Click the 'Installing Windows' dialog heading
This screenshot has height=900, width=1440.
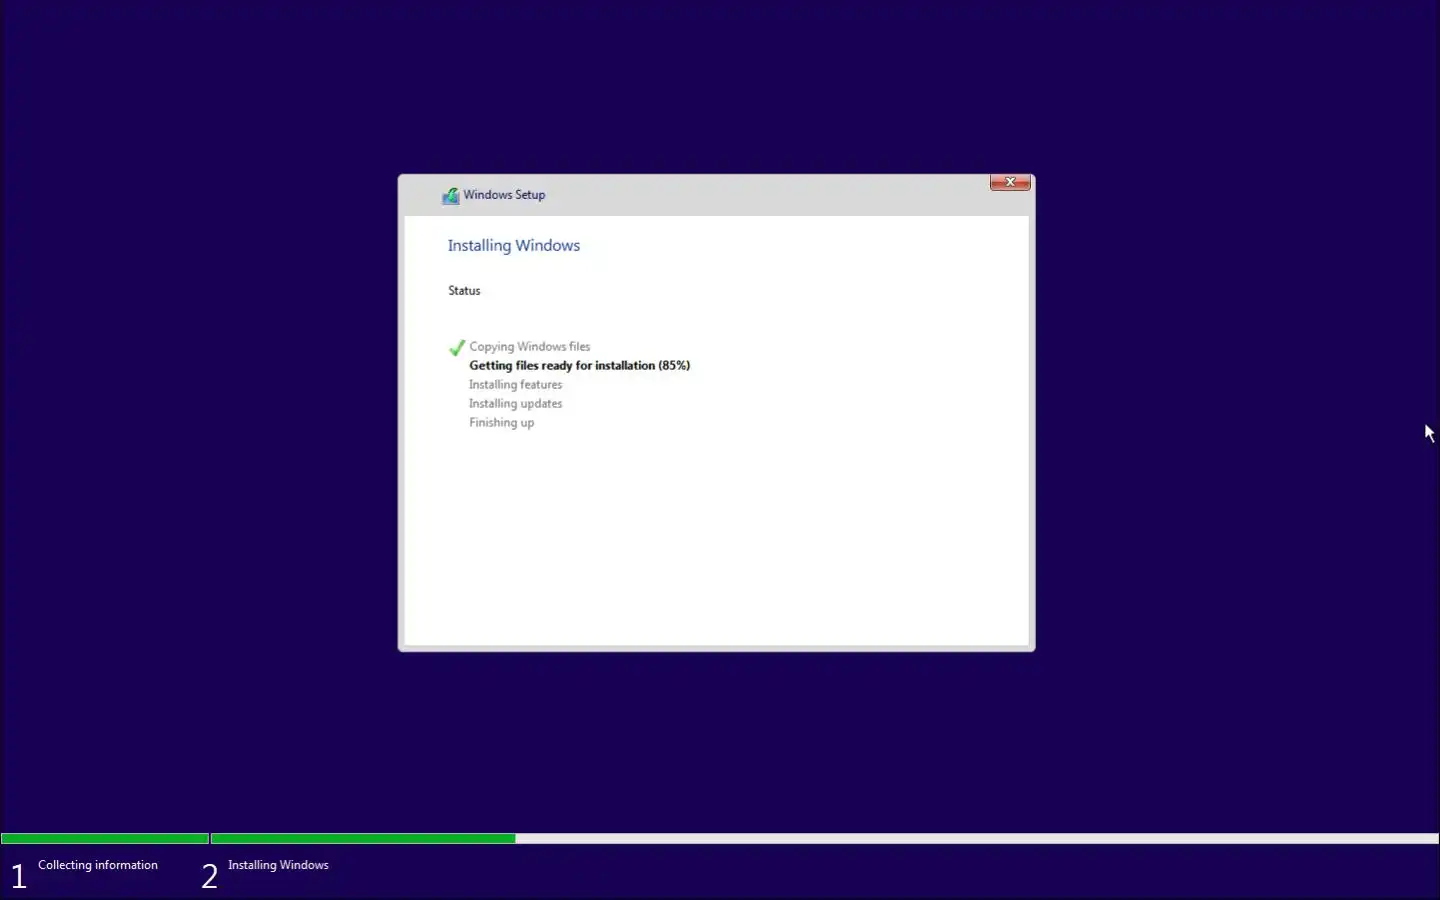pyautogui.click(x=514, y=246)
